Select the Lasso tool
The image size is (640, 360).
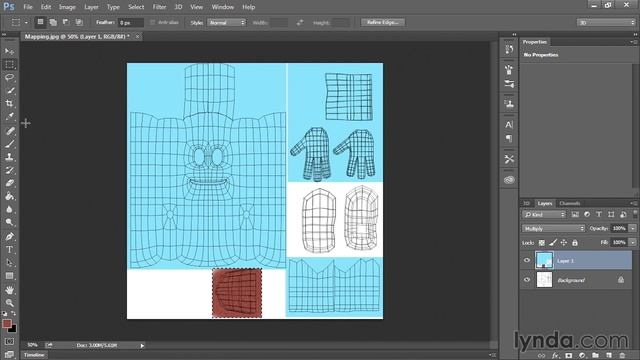(x=9, y=78)
